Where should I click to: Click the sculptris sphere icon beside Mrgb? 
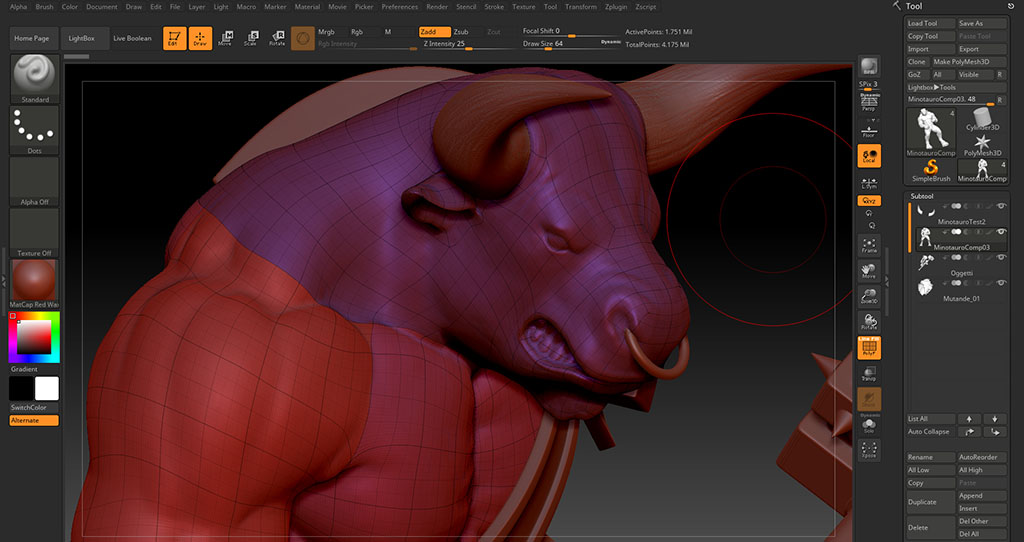tap(302, 39)
